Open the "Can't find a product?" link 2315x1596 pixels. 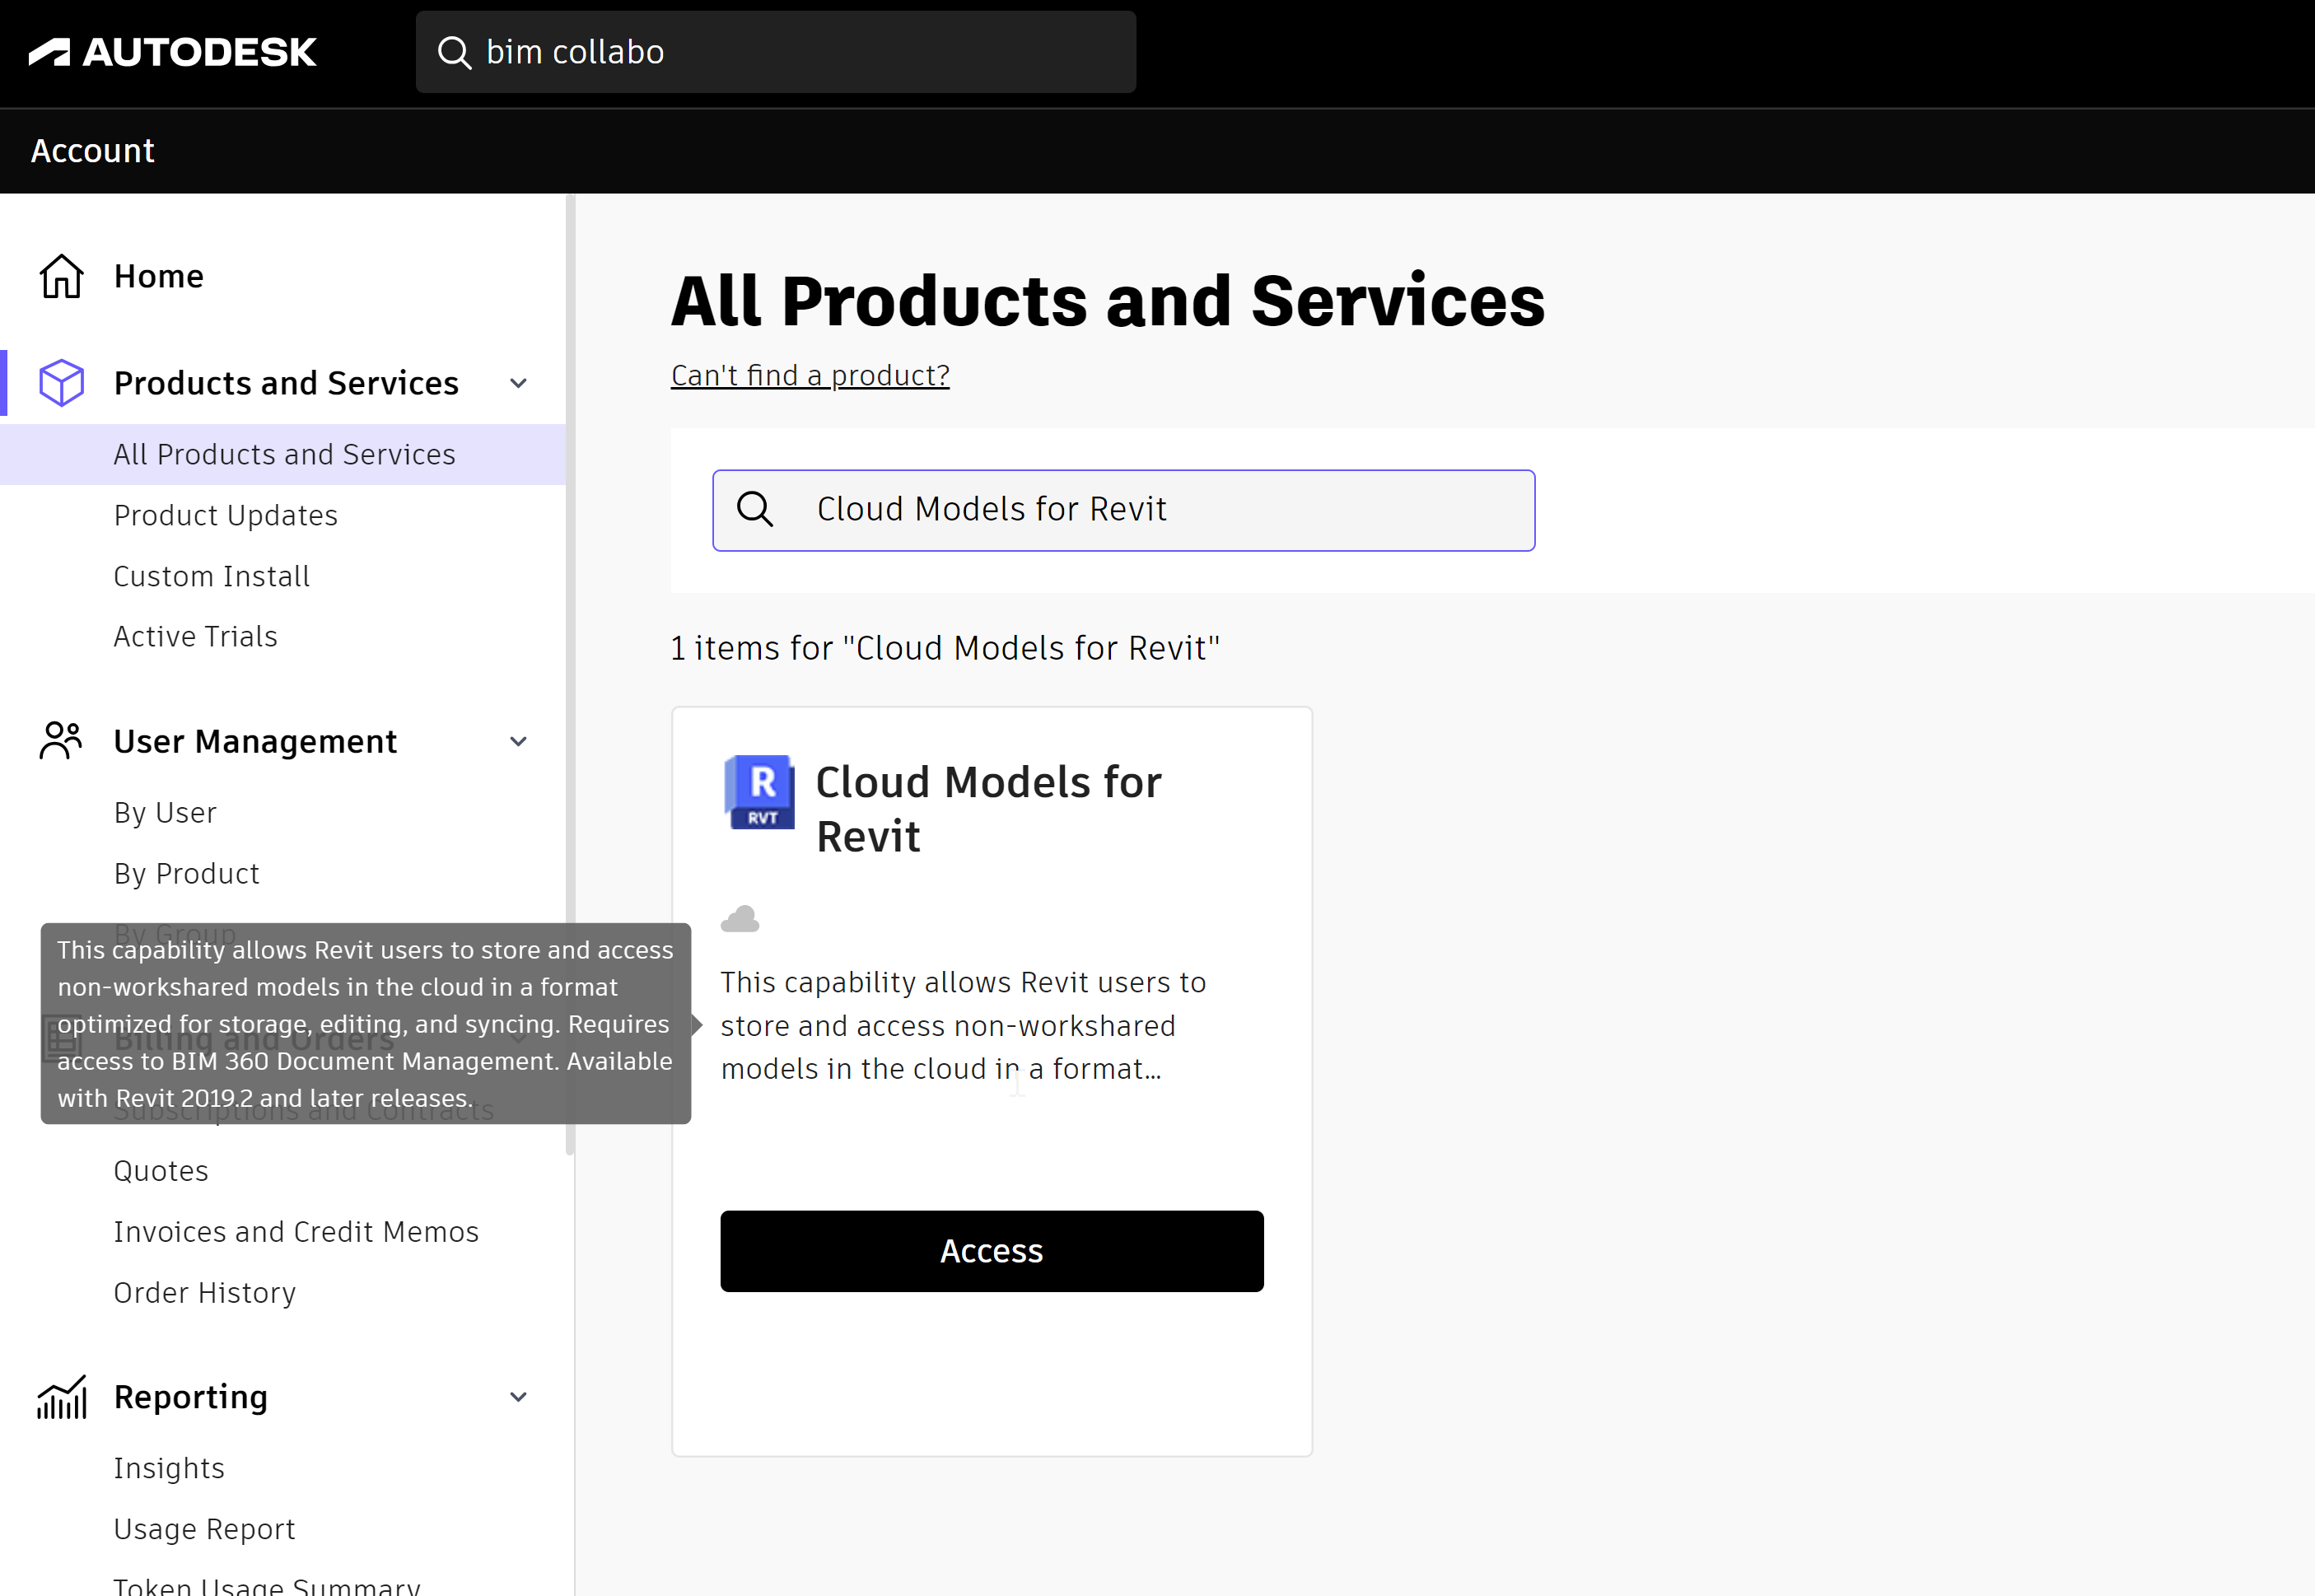810,375
